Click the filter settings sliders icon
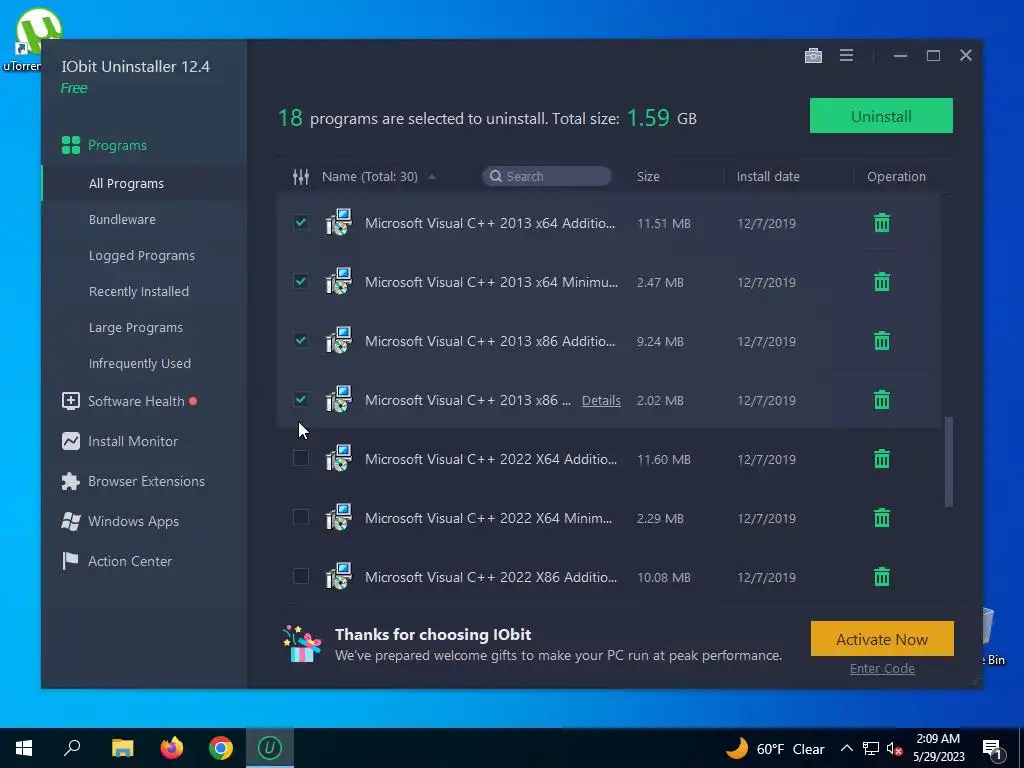 [x=301, y=176]
